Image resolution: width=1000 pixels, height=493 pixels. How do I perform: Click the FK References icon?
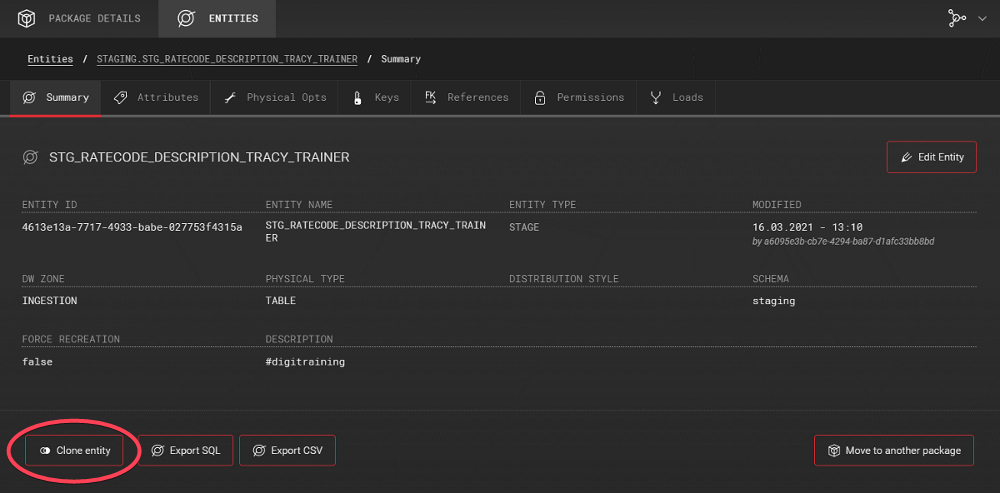click(x=430, y=97)
